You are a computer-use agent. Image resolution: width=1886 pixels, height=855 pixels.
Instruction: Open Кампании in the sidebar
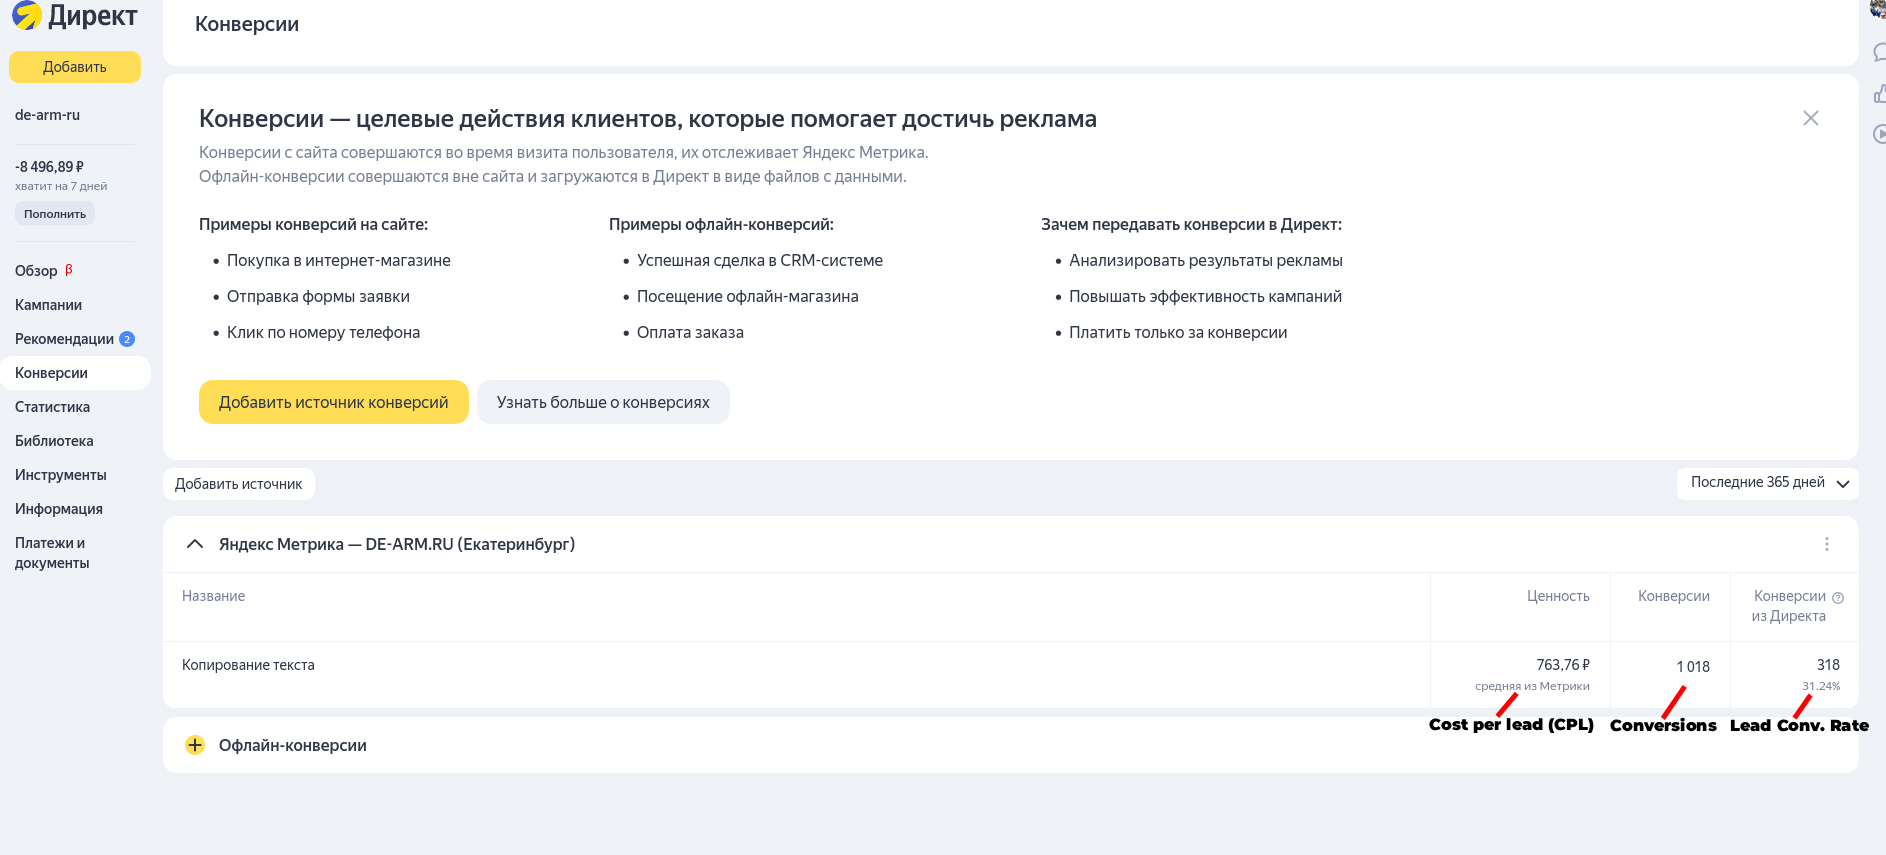(x=48, y=305)
